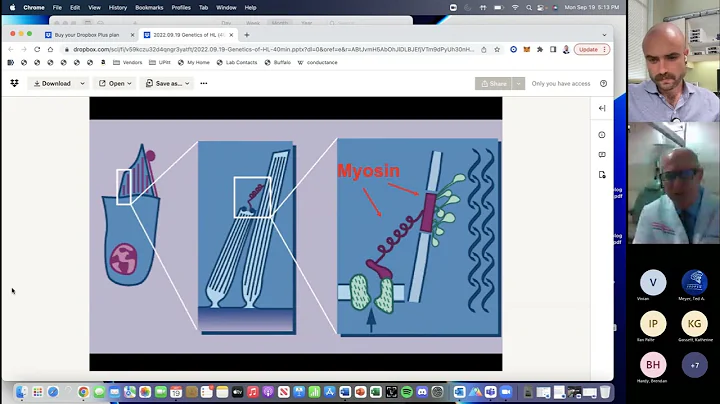Viewport: 720px width, 404px height.
Task: Close the Buy your Dropbox Plus plan tab
Action: 132,35
